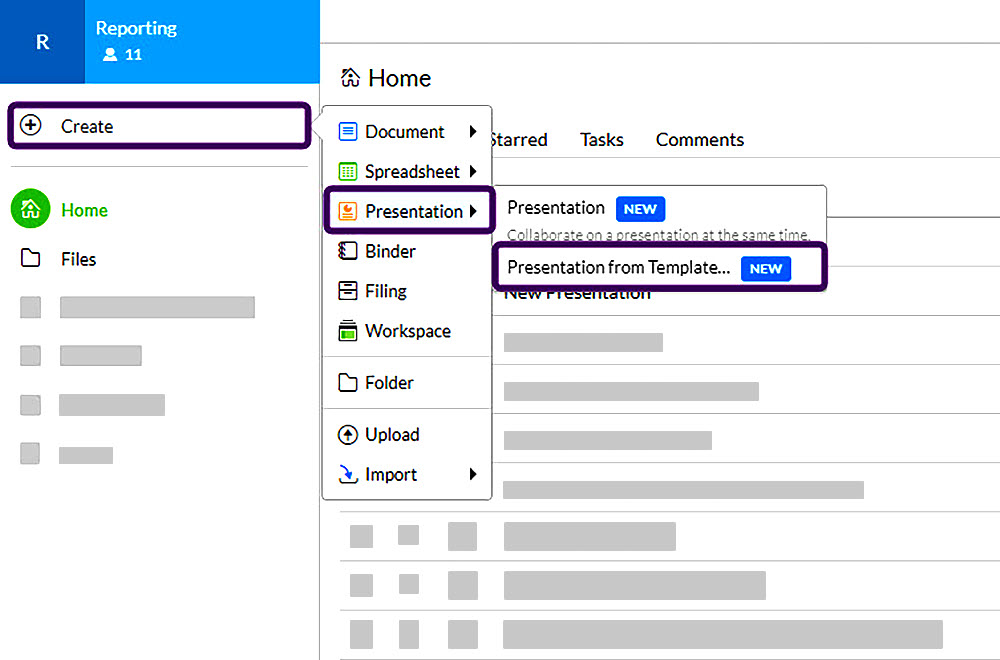Click the Upload arrow icon
The image size is (1000, 660).
point(348,435)
